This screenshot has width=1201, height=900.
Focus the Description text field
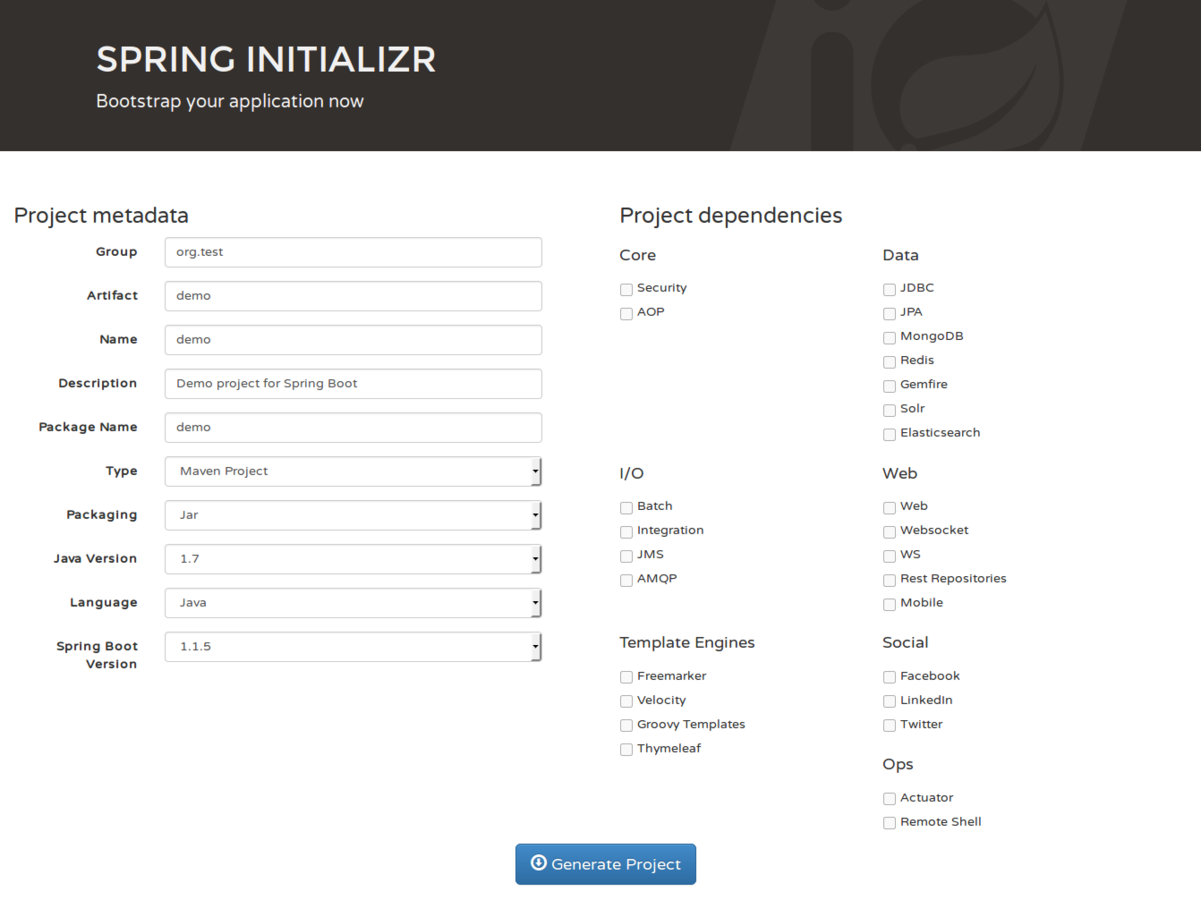353,384
